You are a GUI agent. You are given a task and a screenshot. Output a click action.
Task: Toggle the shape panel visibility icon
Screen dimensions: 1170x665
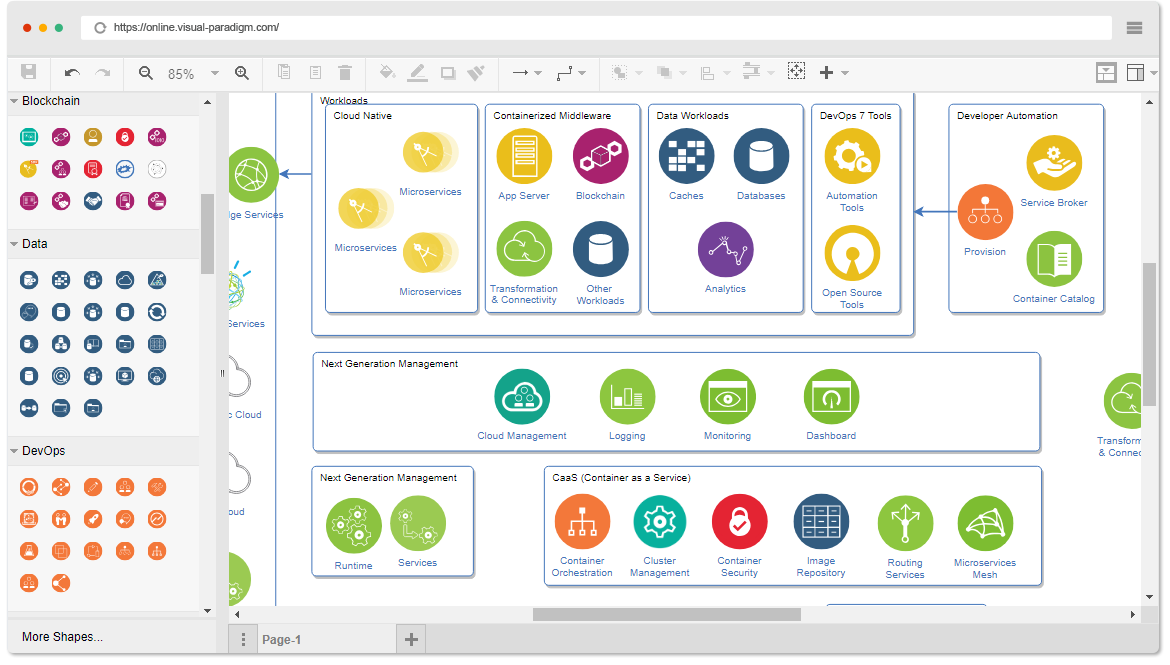pyautogui.click(x=1105, y=72)
